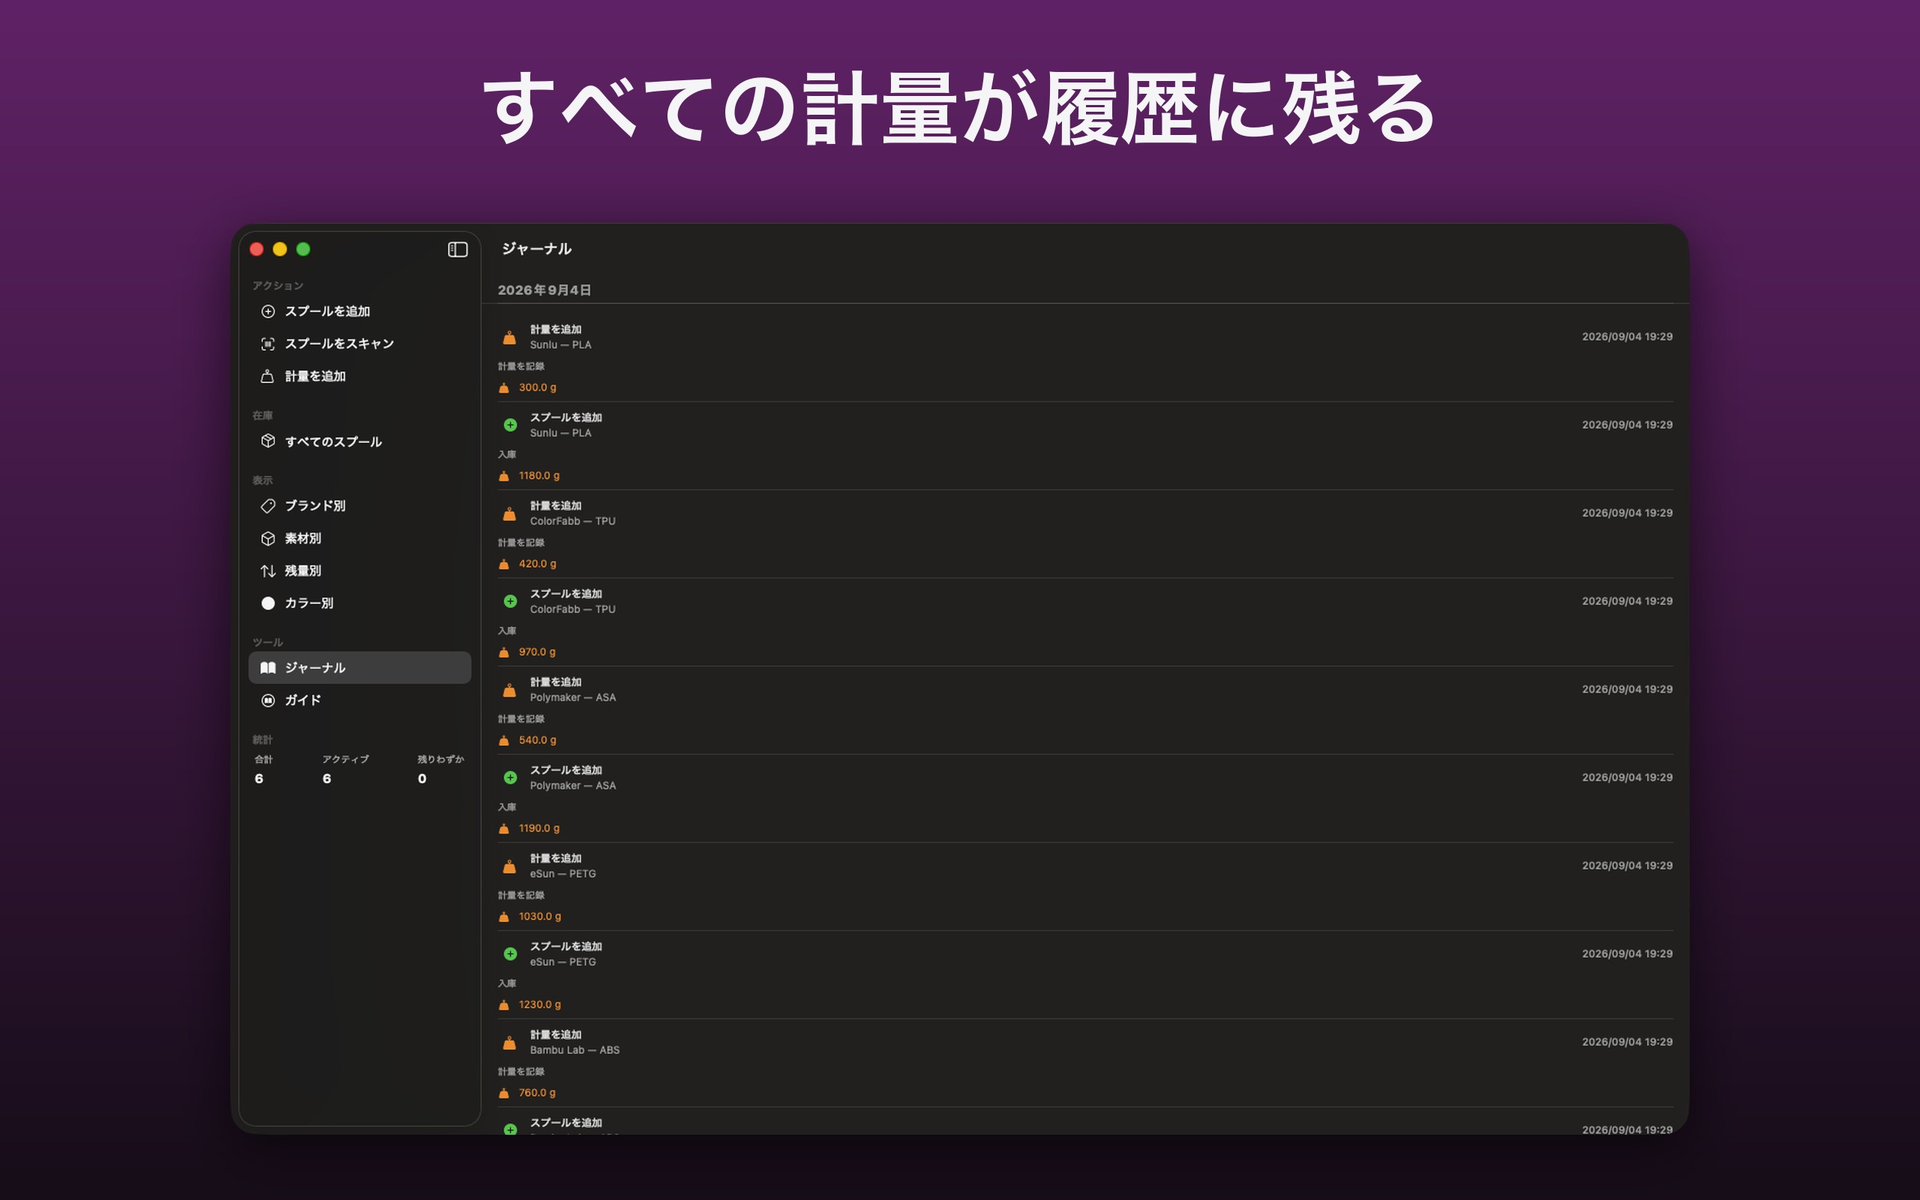The image size is (1920, 1200).
Task: Open スプールをスキャン in the sidebar
Action: pos(359,344)
